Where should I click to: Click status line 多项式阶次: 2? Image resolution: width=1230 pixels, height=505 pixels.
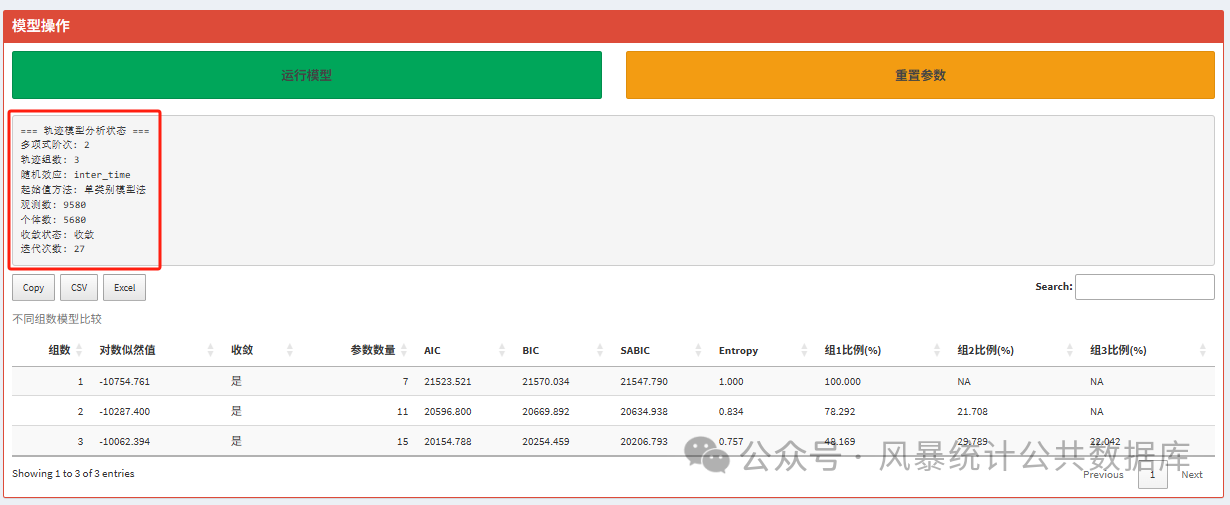click(x=55, y=145)
